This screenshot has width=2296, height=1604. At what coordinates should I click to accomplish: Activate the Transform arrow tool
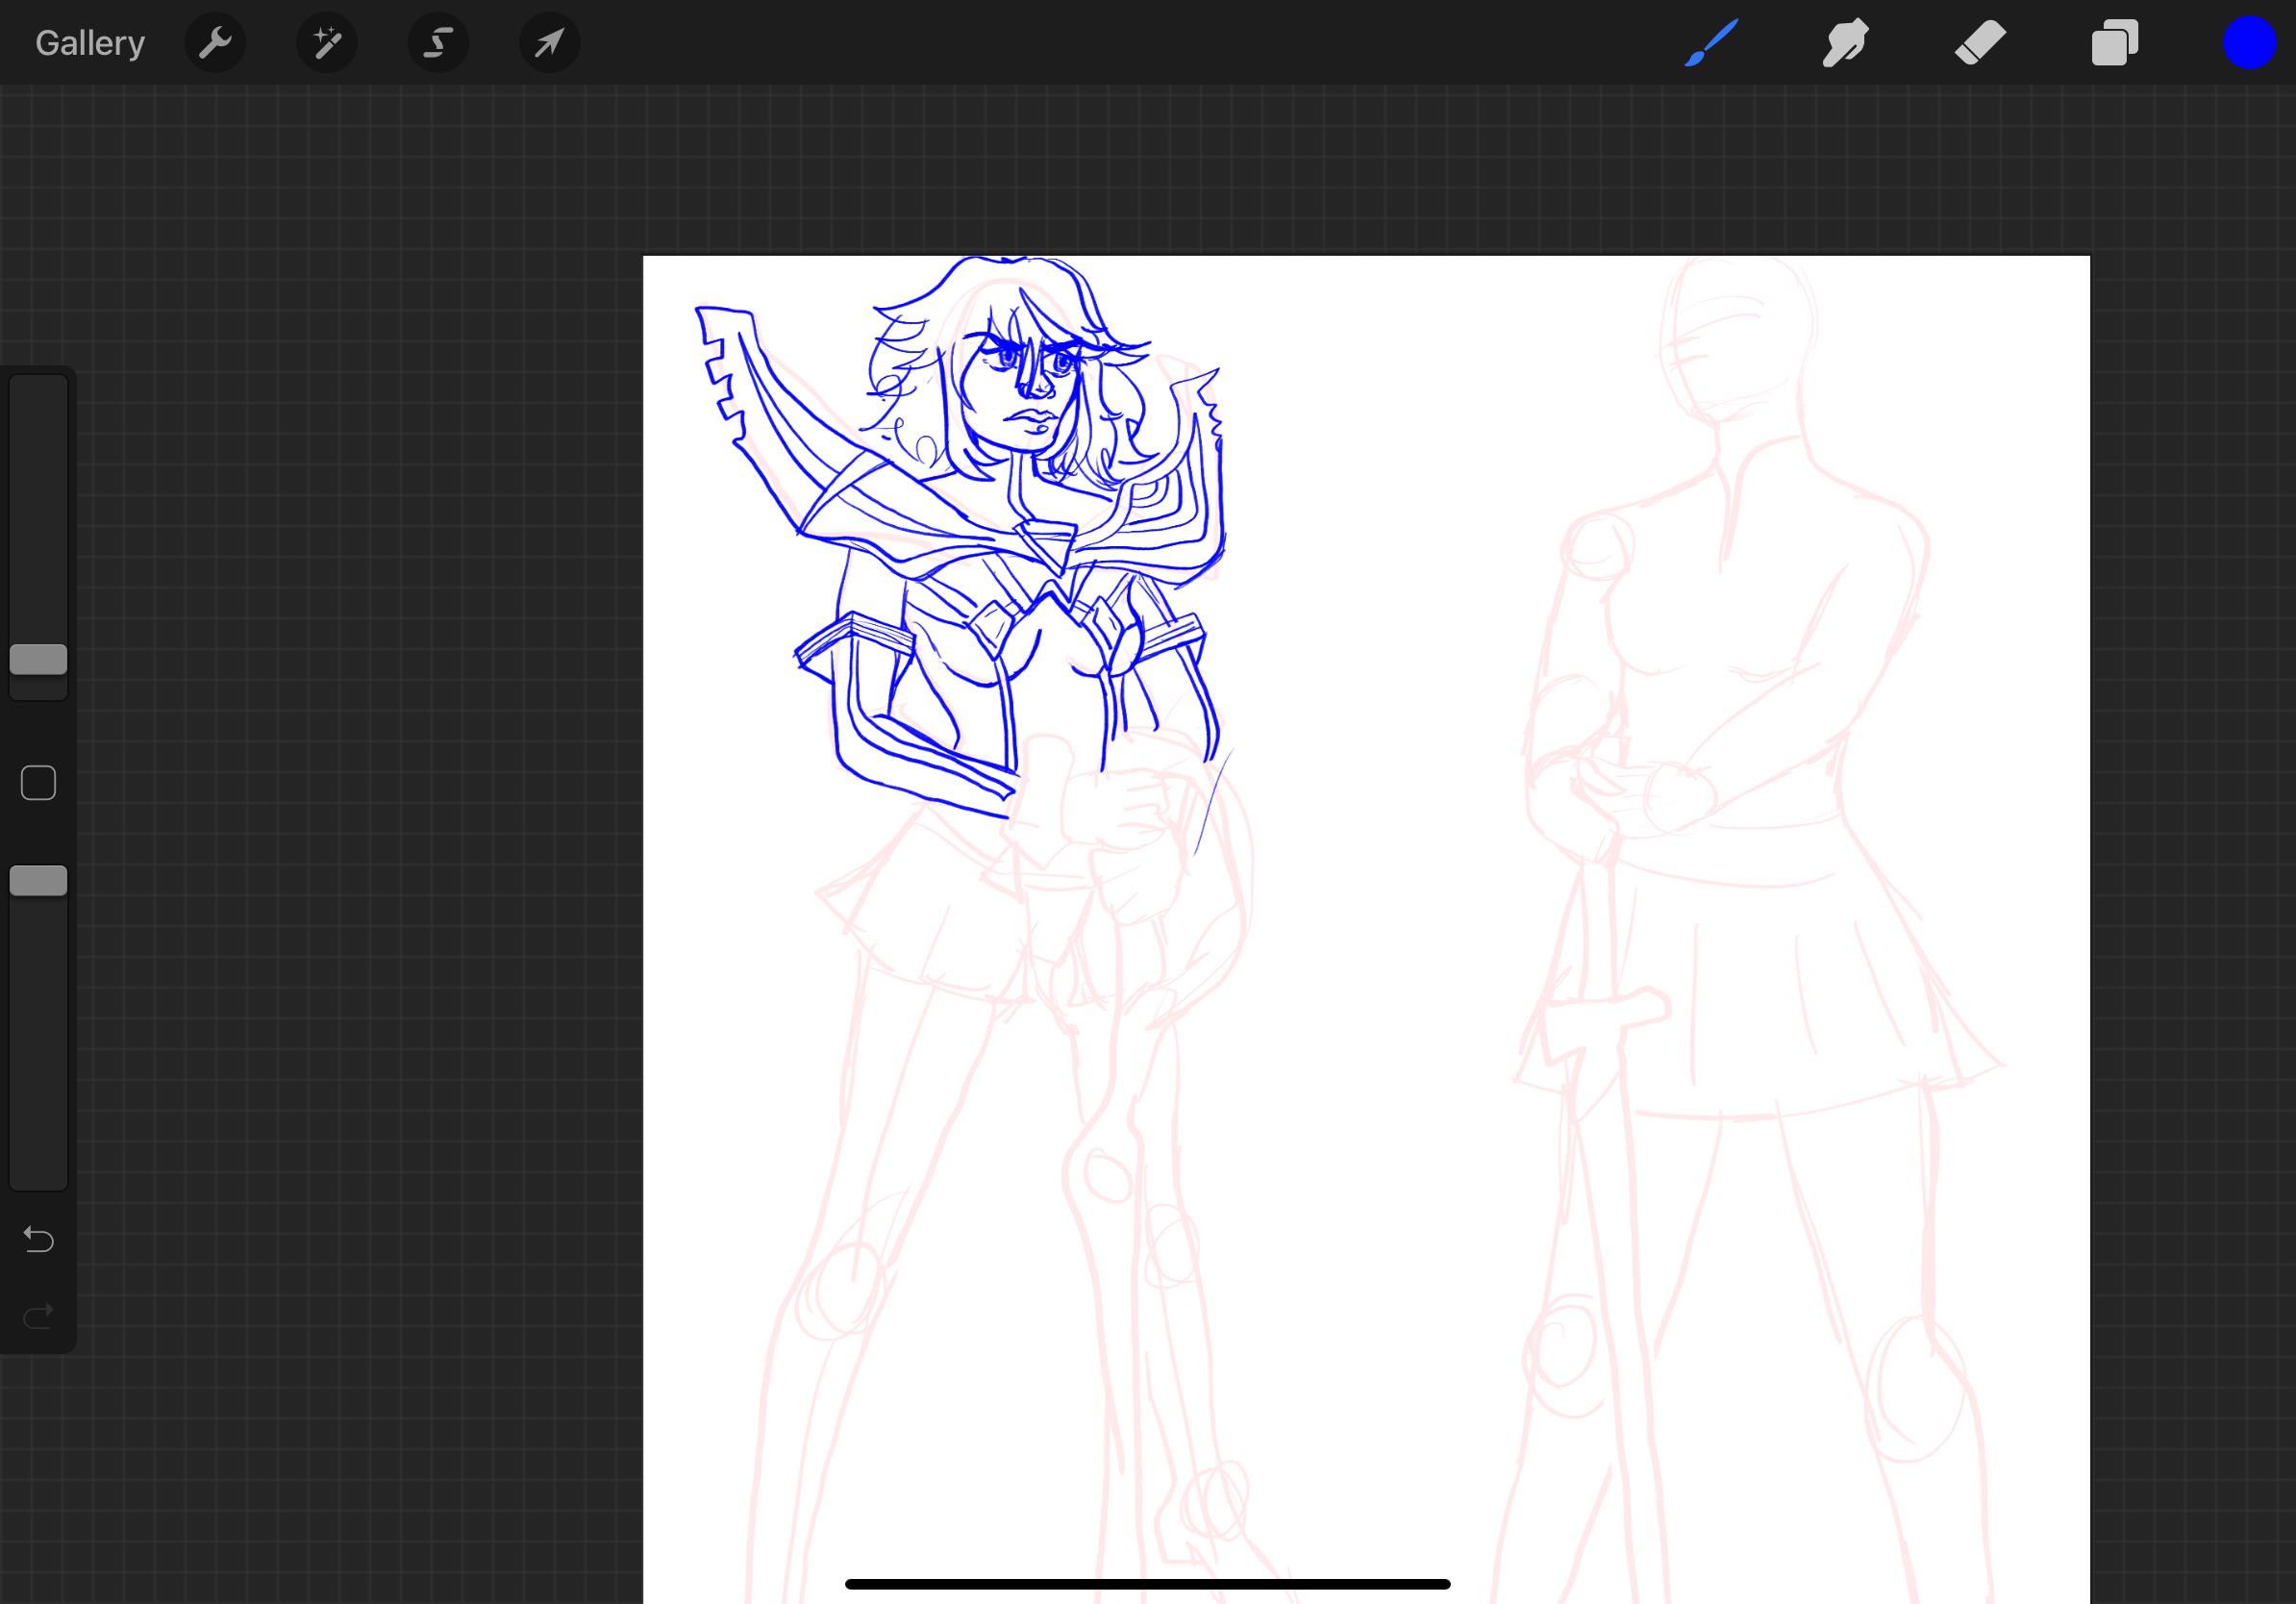tap(549, 42)
